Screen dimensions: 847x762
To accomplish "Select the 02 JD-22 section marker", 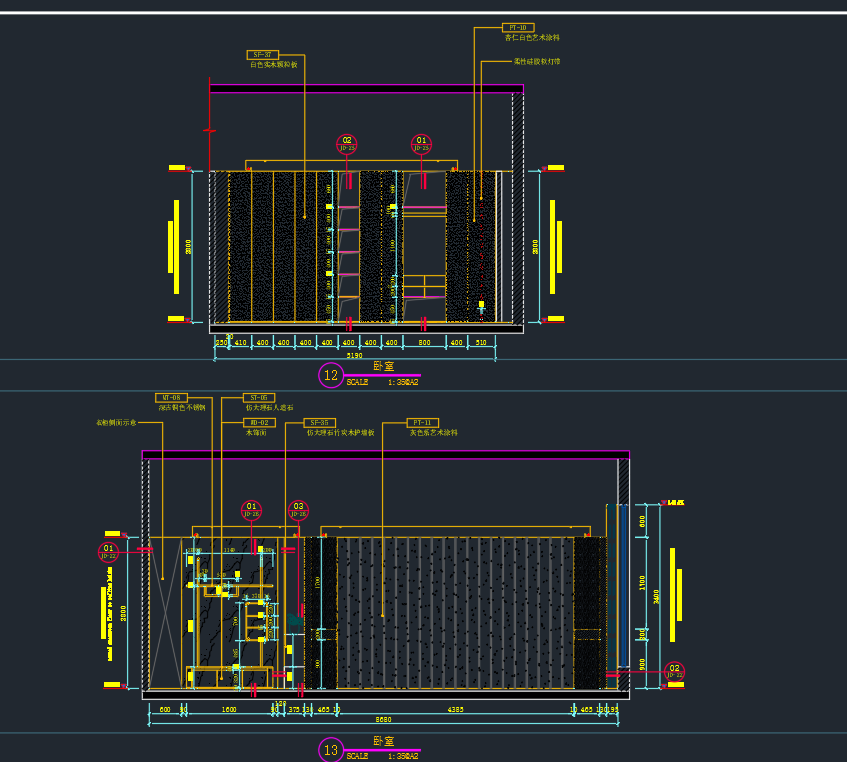I will (674, 671).
